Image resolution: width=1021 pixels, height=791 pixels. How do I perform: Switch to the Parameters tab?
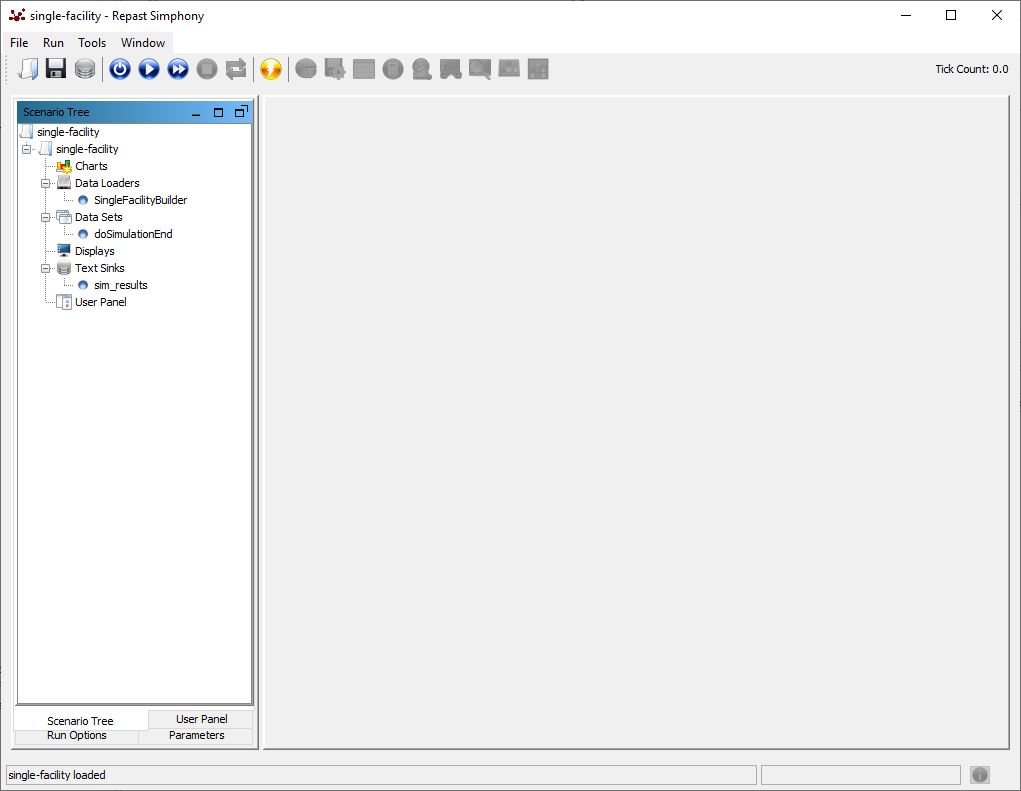point(196,736)
